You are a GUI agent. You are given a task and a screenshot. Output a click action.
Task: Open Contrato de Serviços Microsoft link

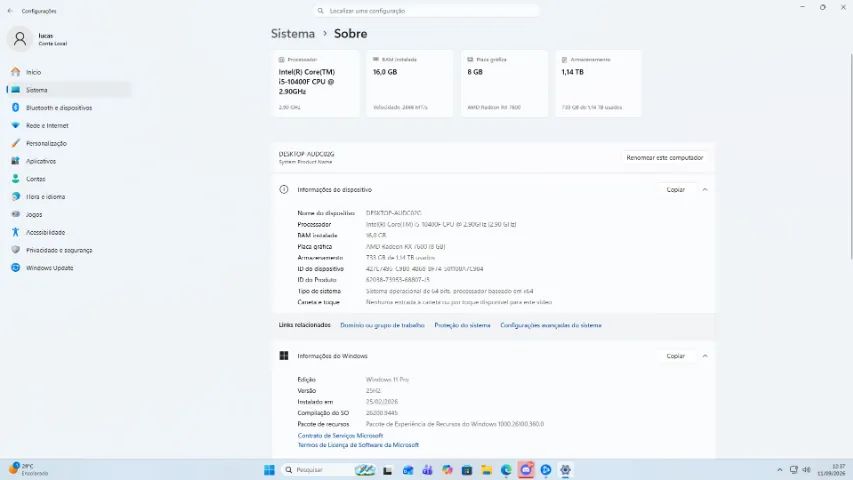coord(340,436)
